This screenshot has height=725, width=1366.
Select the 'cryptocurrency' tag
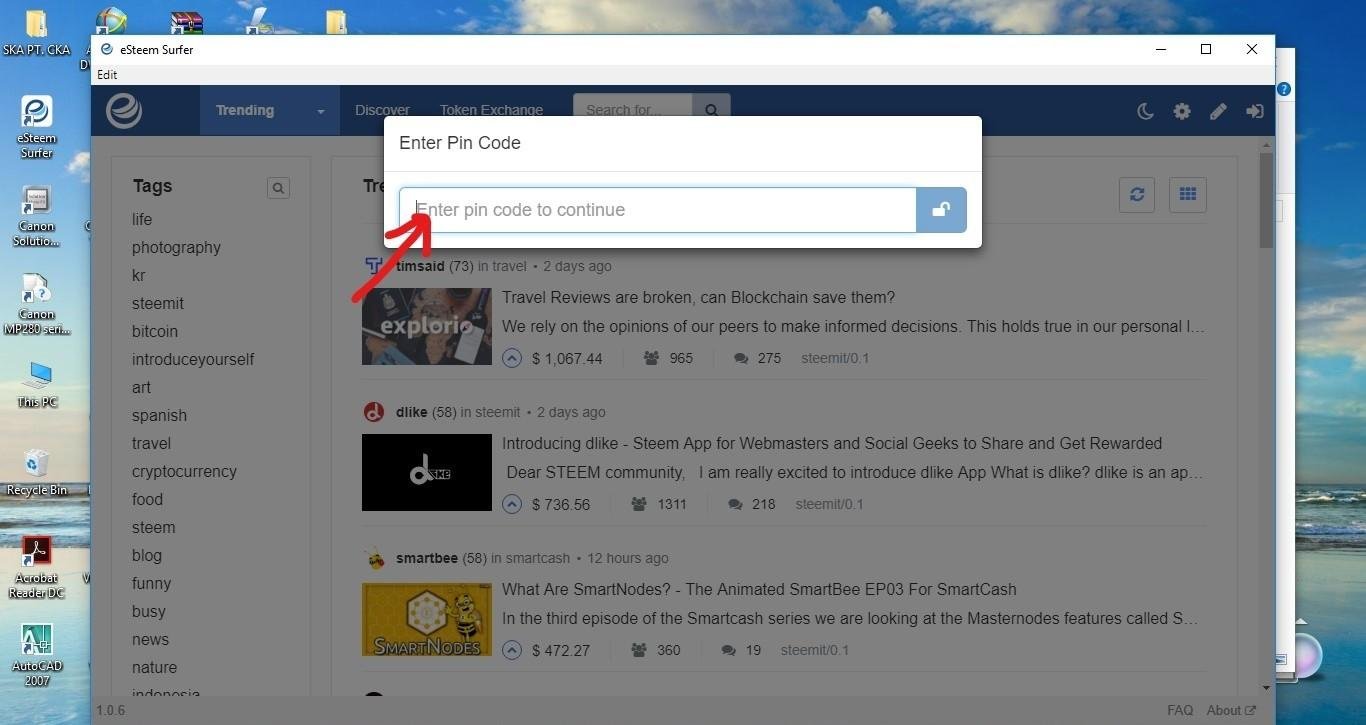184,471
